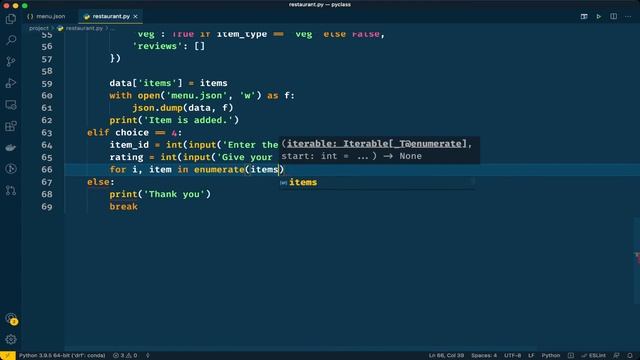Click "'reviews': []" on line 56

[x=169, y=46]
